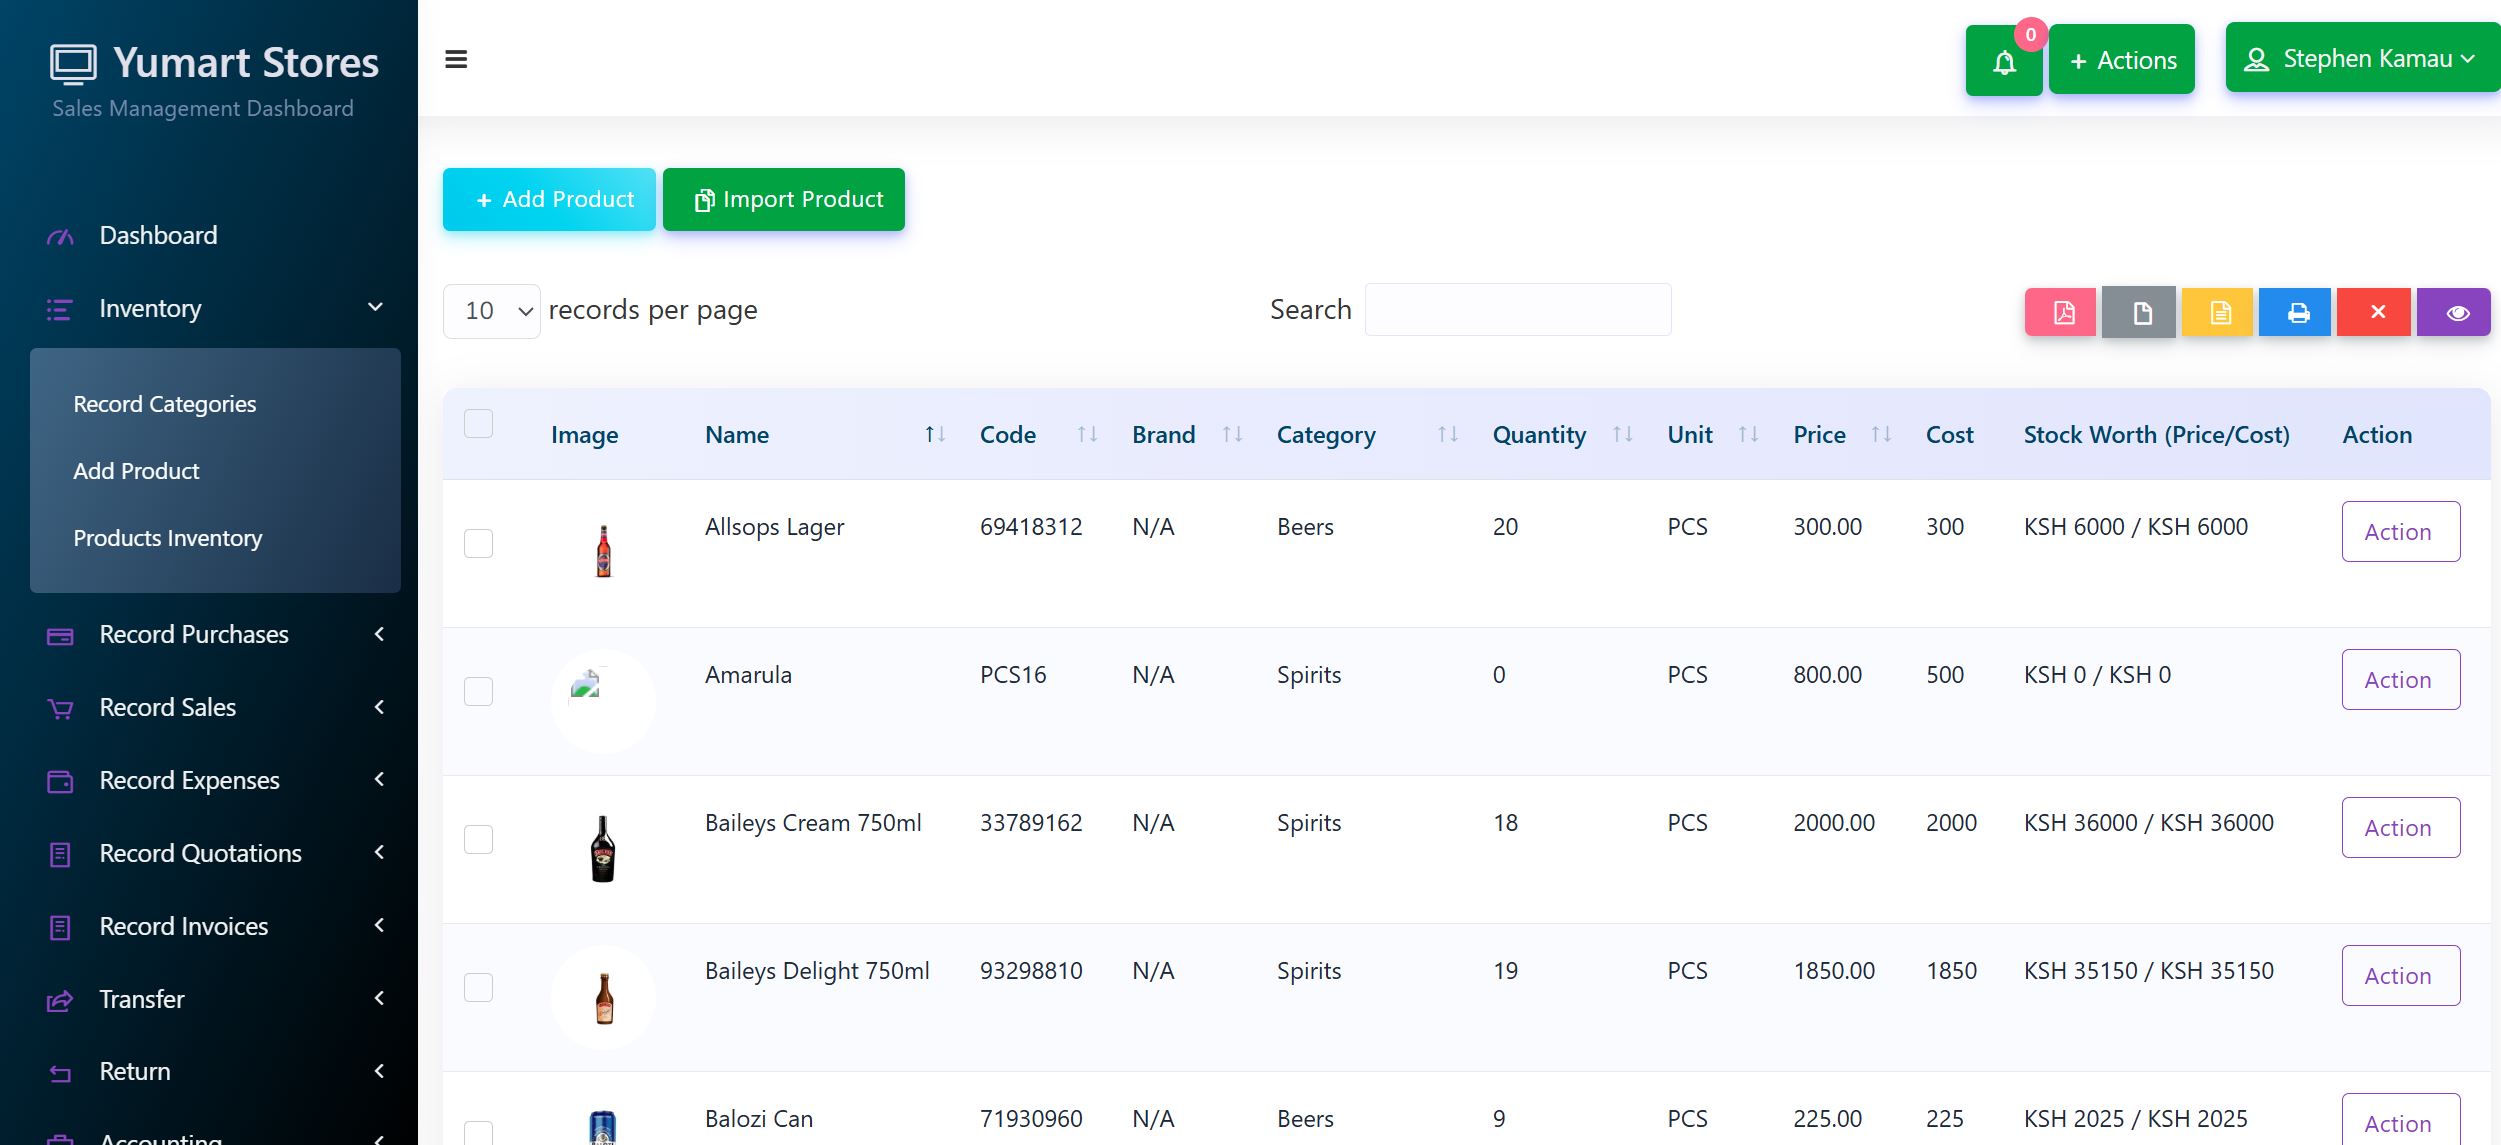Expand the Record Purchases chevron
The height and width of the screenshot is (1145, 2501).
pyautogui.click(x=379, y=634)
